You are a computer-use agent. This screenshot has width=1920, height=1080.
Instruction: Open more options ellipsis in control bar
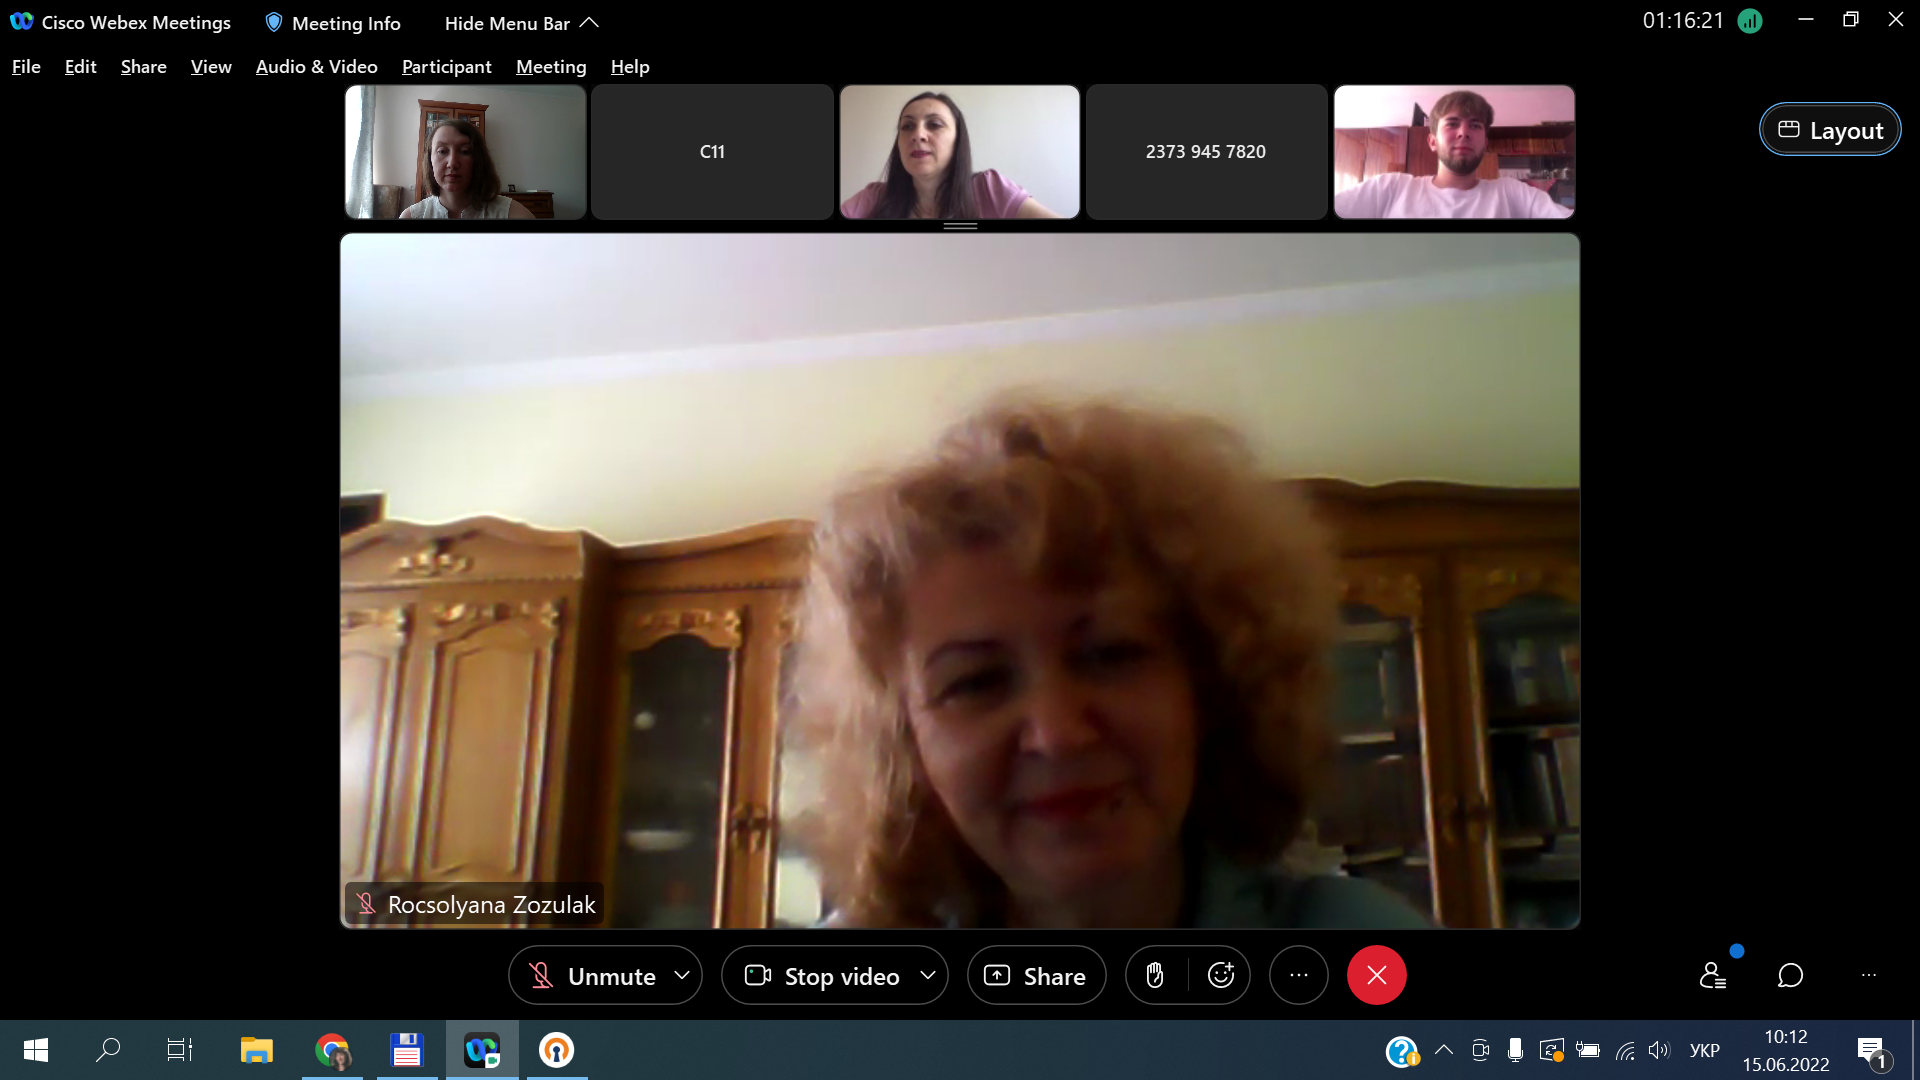pyautogui.click(x=1298, y=975)
